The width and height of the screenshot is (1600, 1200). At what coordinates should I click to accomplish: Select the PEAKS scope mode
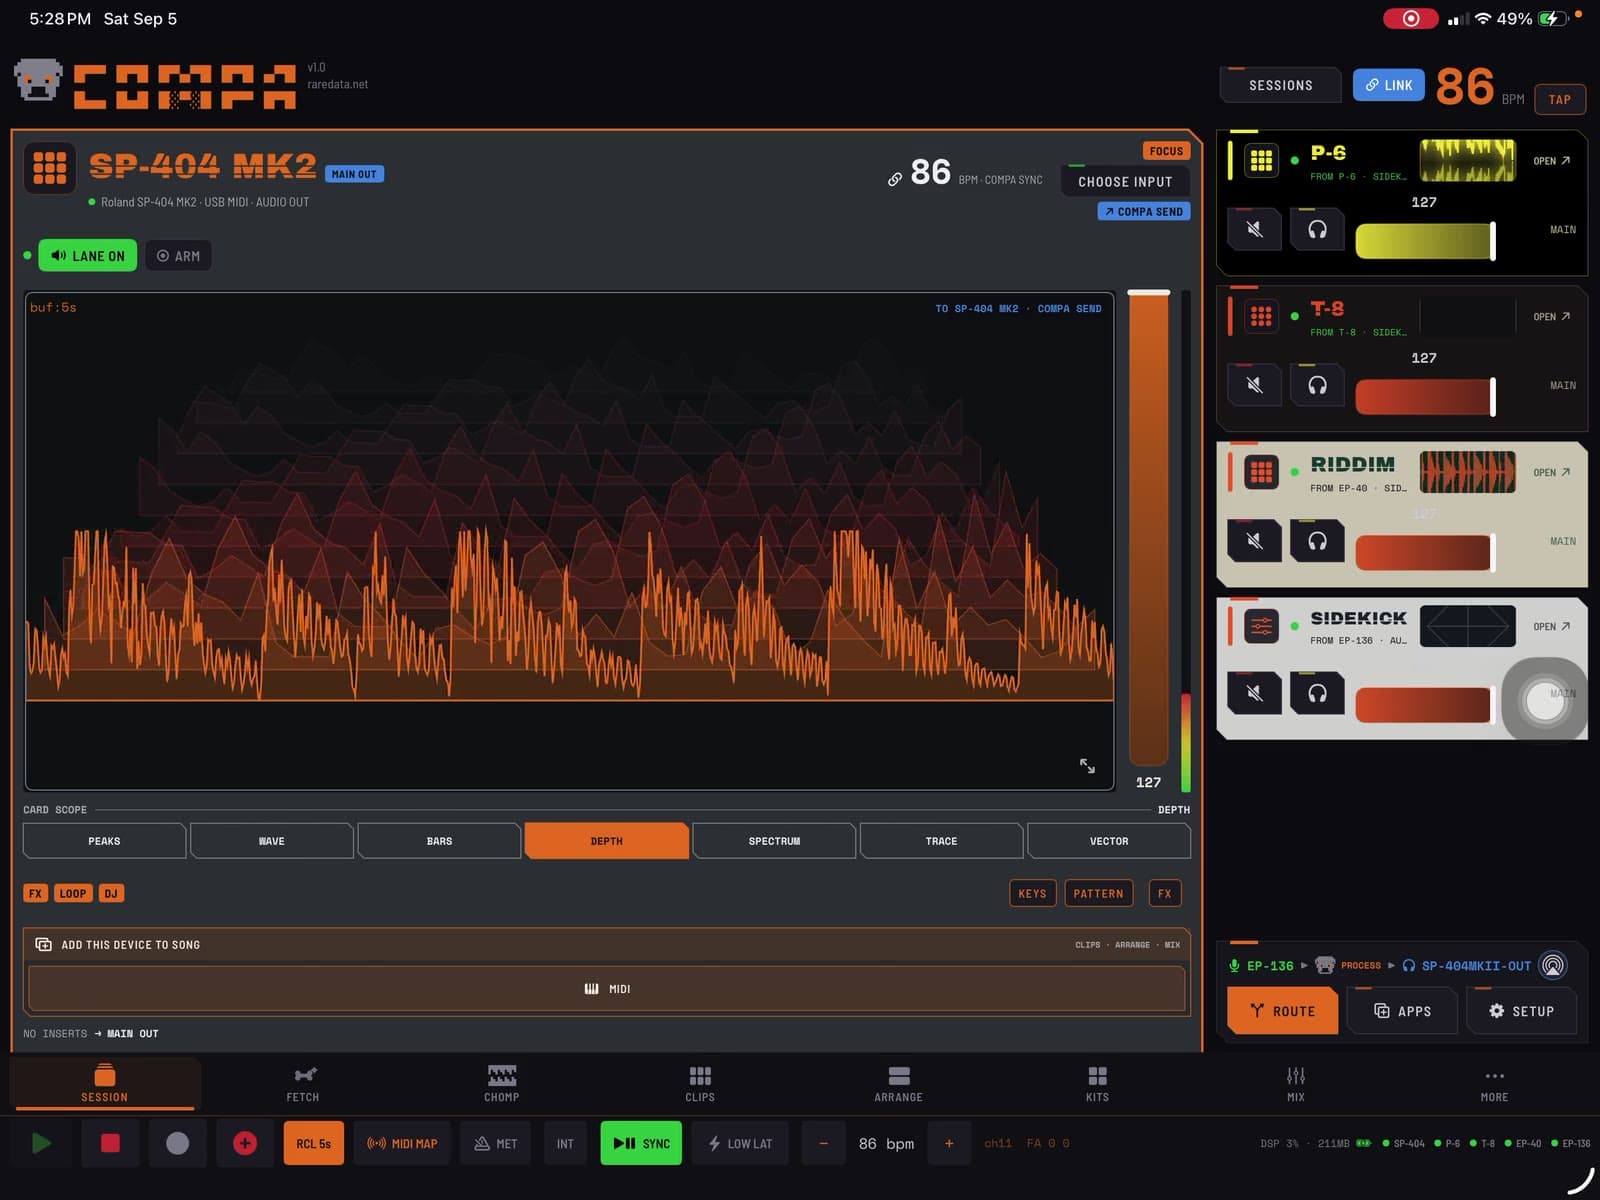[104, 841]
